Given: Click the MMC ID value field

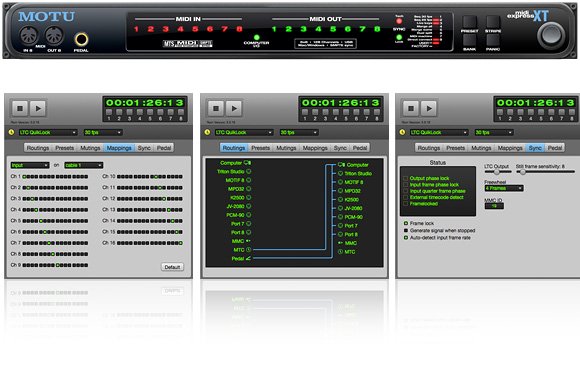Looking at the screenshot, I should (494, 206).
